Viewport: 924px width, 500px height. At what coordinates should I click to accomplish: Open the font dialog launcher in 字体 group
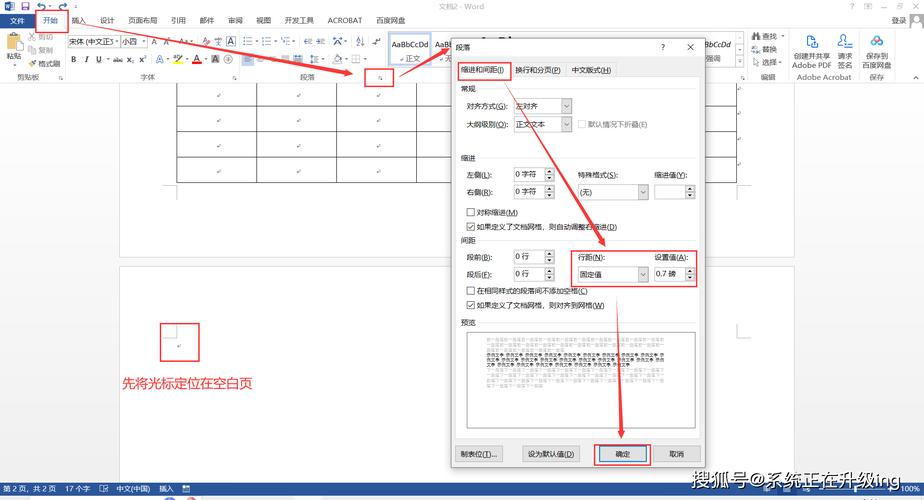click(235, 78)
